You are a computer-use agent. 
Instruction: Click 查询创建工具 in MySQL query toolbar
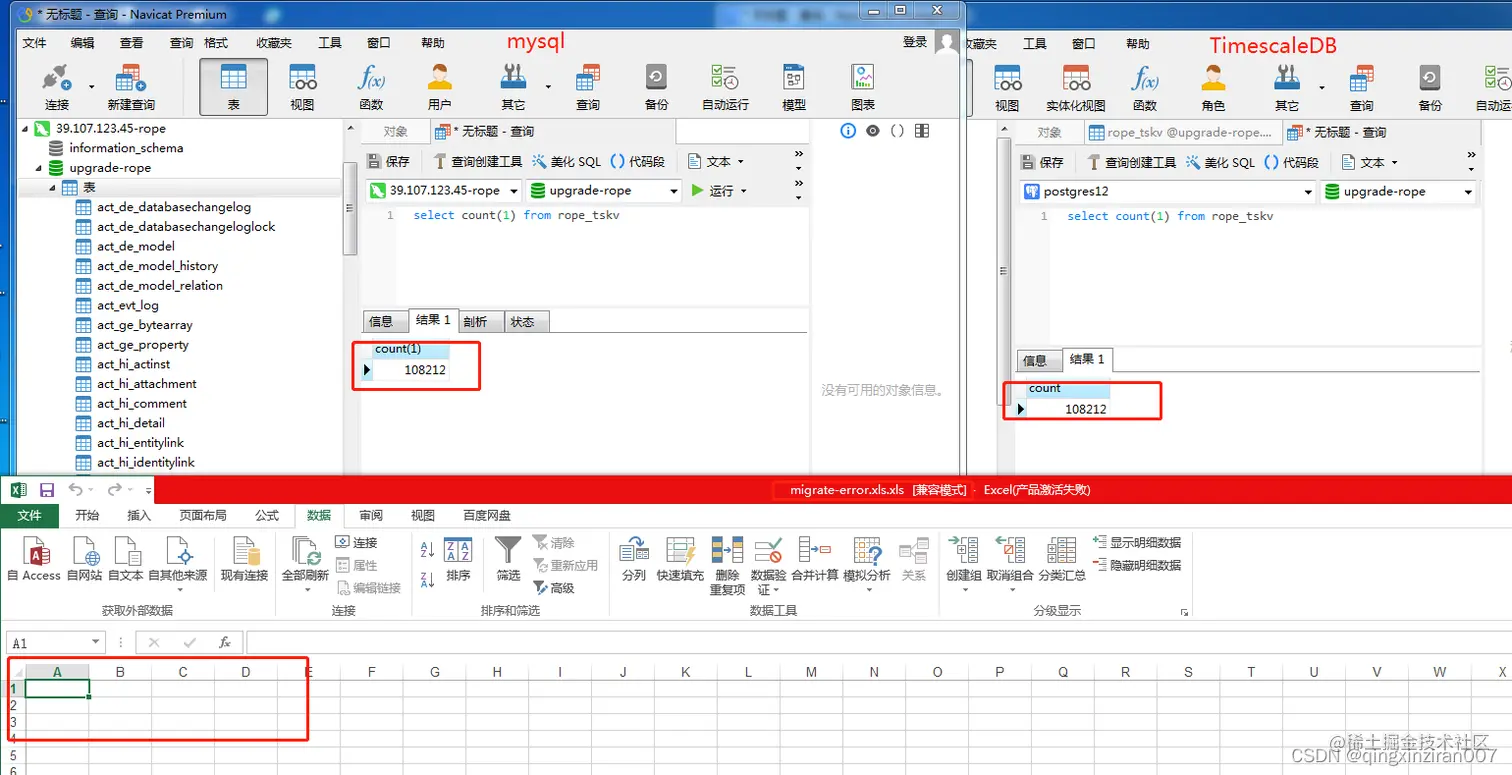tap(478, 161)
